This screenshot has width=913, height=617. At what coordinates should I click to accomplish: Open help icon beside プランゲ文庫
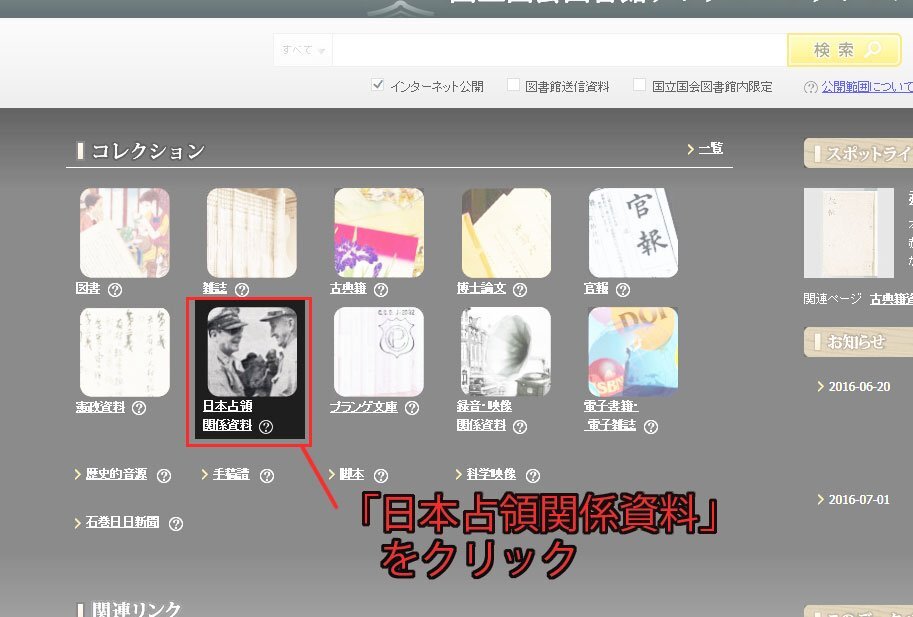[x=412, y=408]
